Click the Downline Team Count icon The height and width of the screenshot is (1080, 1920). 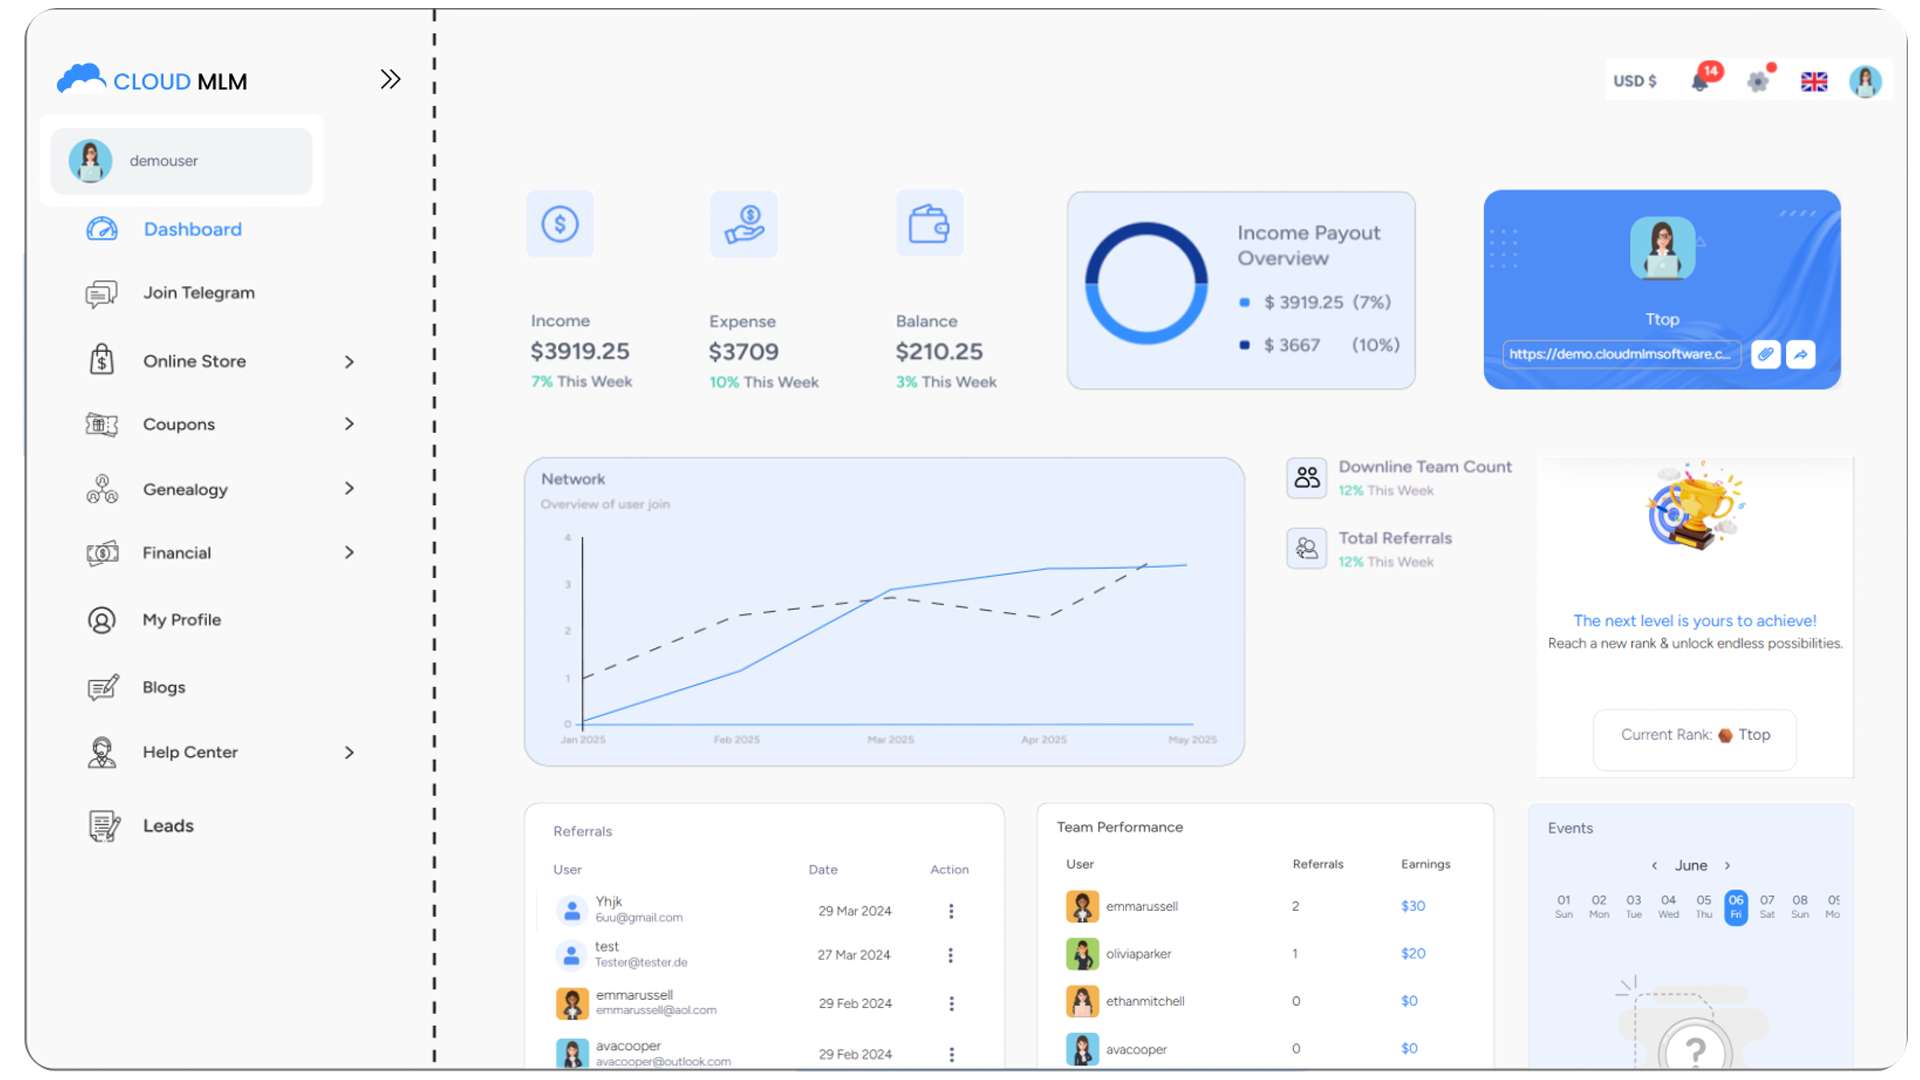1306,478
